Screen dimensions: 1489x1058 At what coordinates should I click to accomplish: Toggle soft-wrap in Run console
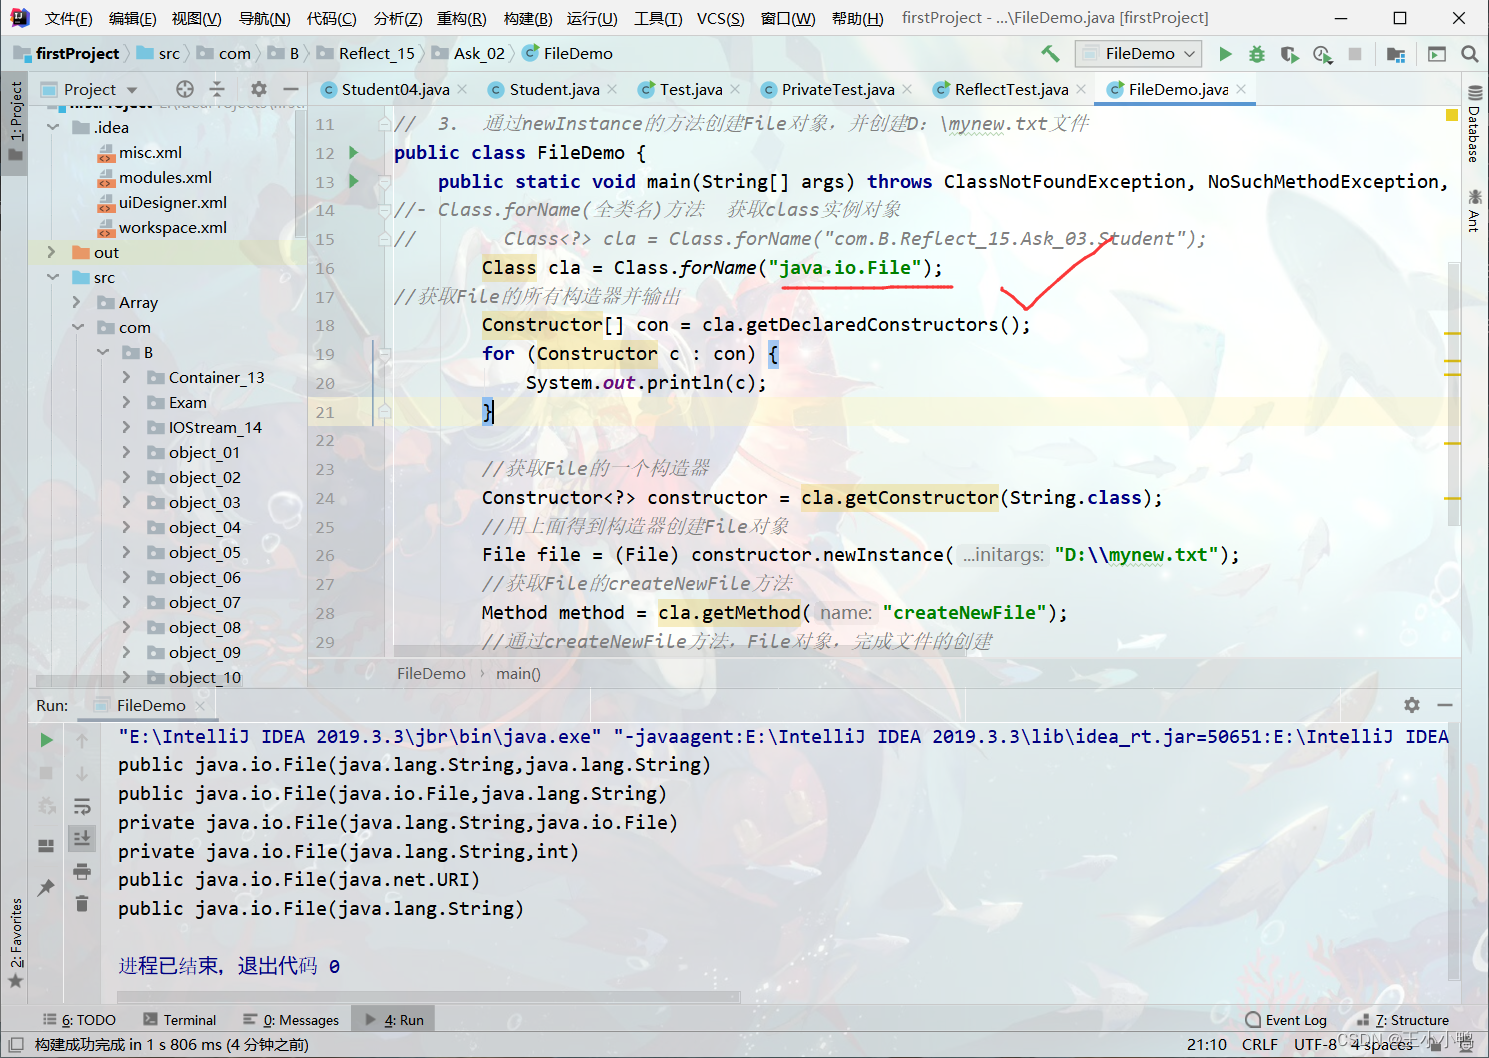coord(82,805)
